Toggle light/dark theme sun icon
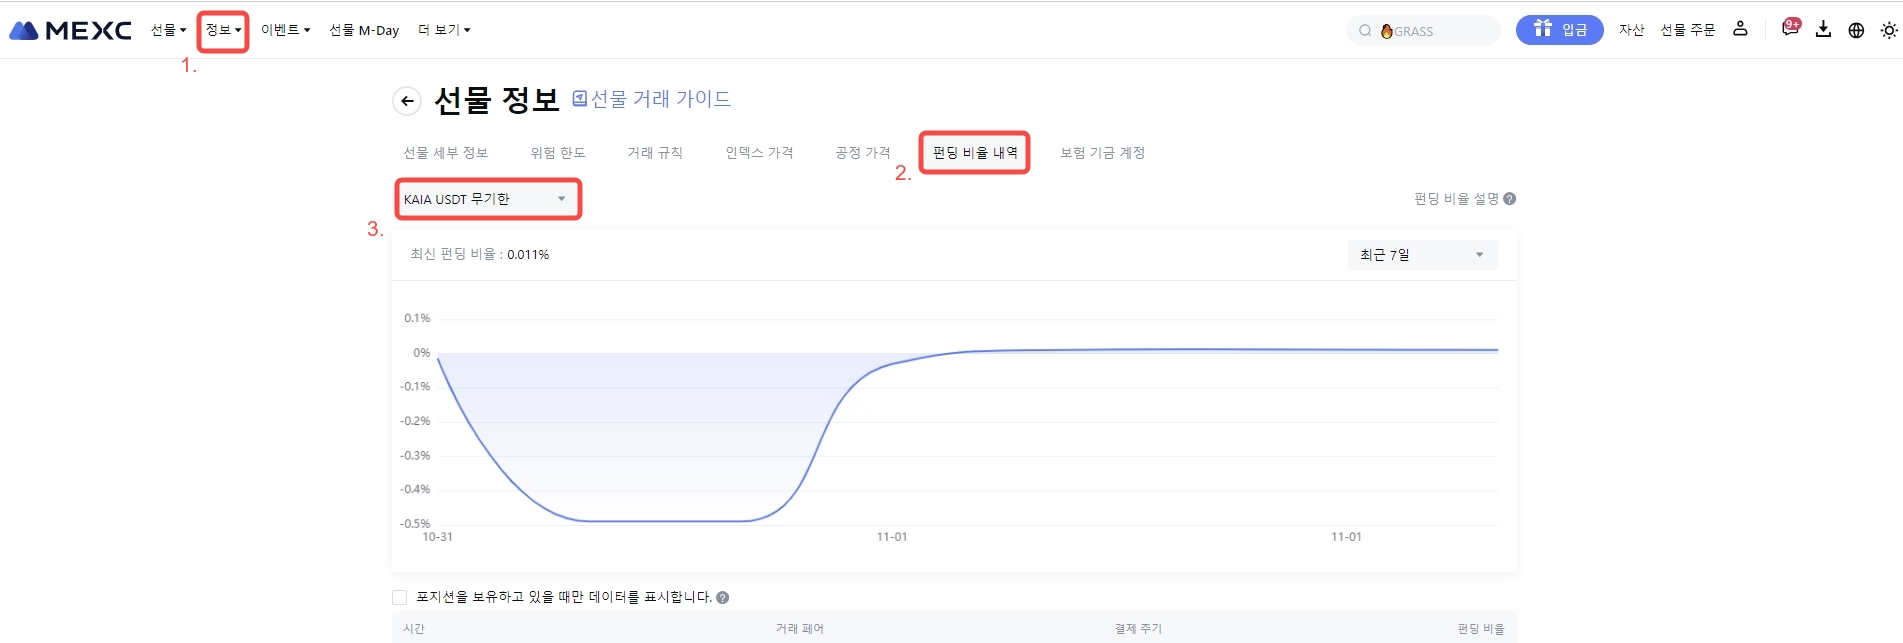 click(1888, 30)
